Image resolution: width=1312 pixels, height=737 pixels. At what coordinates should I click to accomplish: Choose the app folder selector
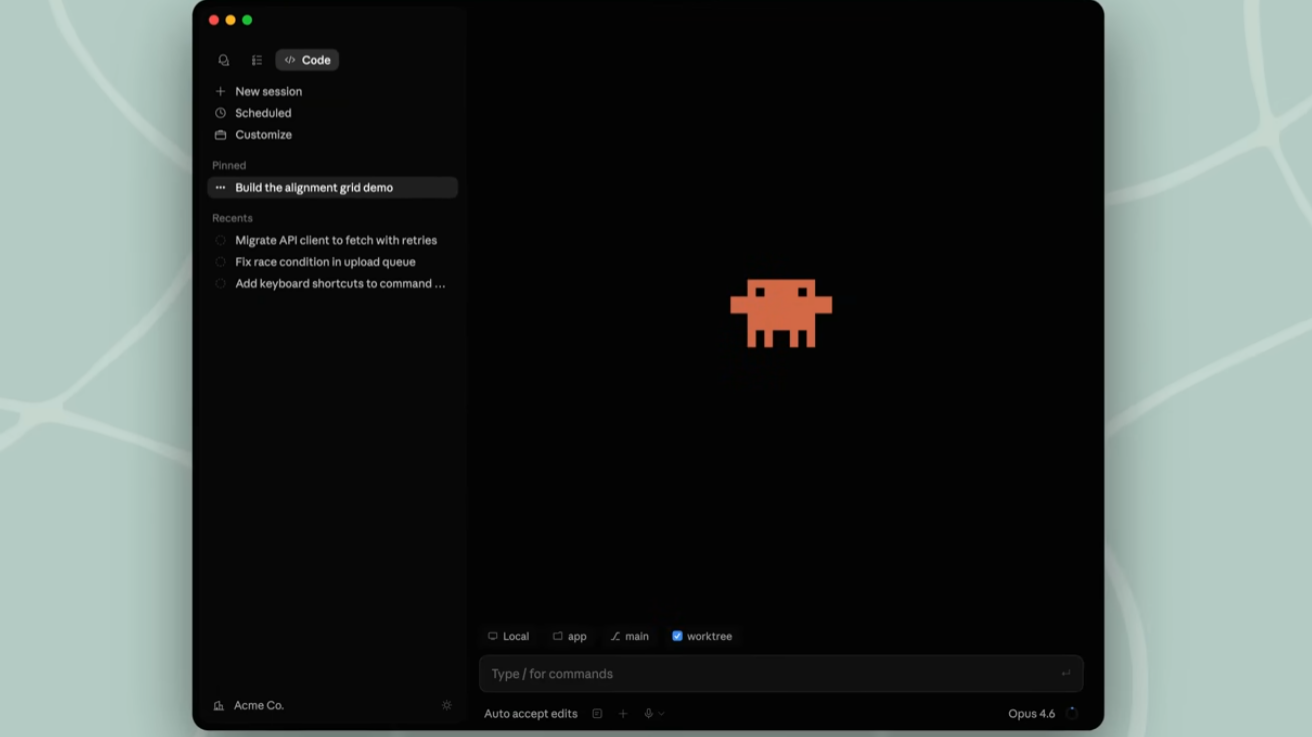pos(570,636)
